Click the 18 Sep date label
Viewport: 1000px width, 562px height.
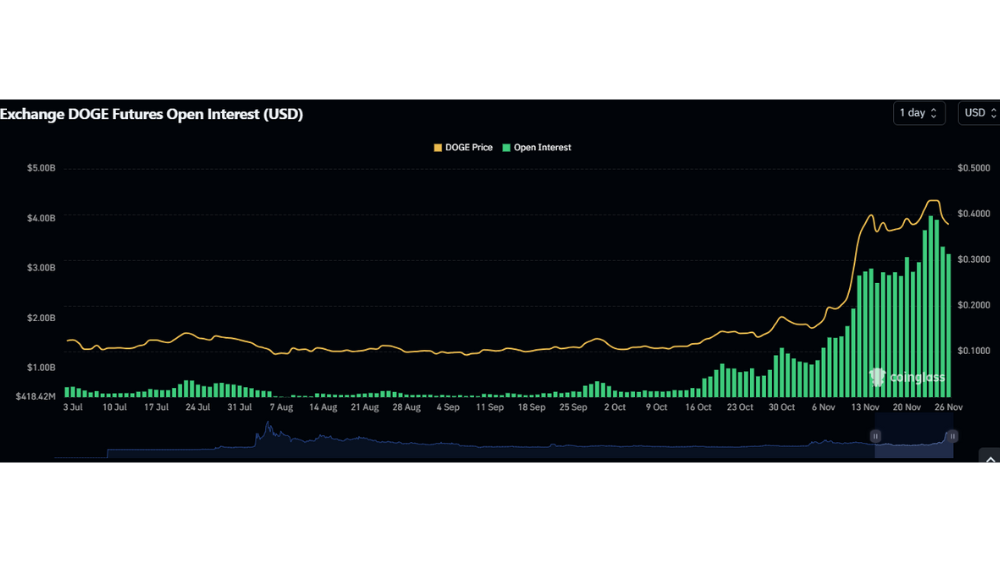point(531,407)
